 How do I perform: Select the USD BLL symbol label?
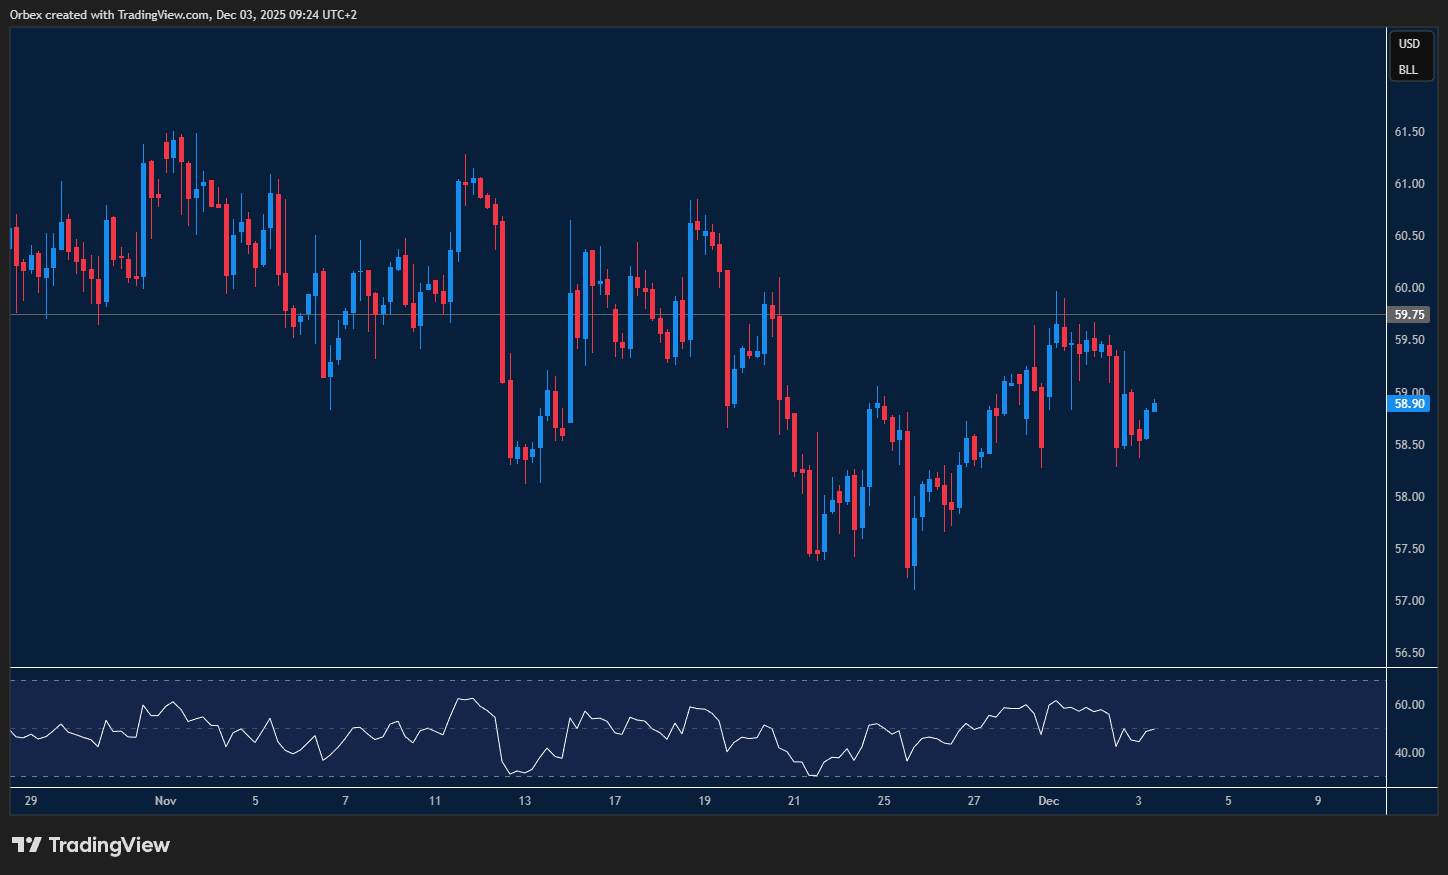pos(1409,56)
